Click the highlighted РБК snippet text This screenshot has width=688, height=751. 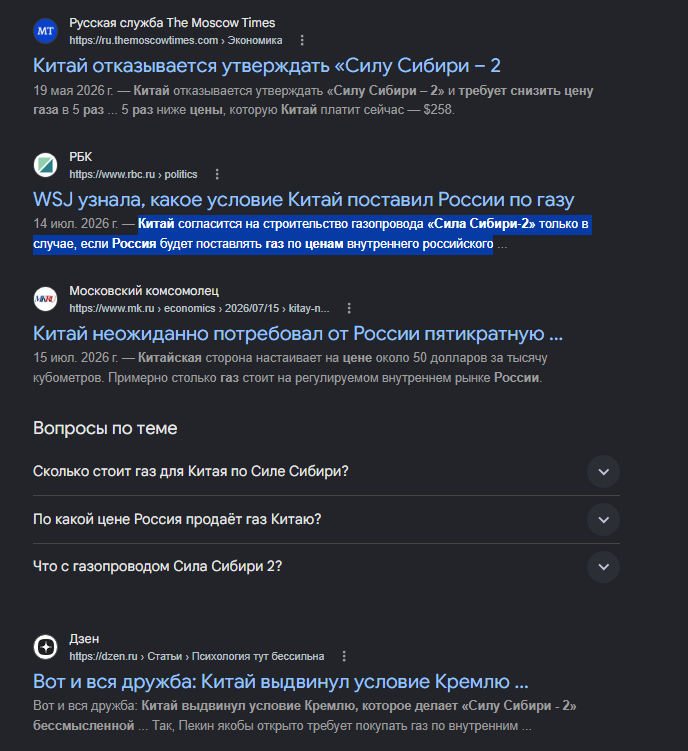(x=312, y=234)
